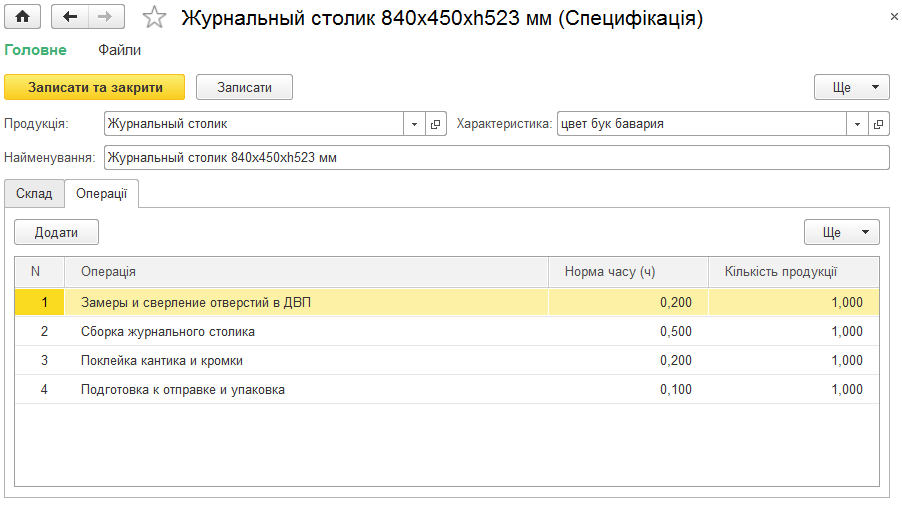
Task: Select the Операції tab
Action: [x=101, y=194]
